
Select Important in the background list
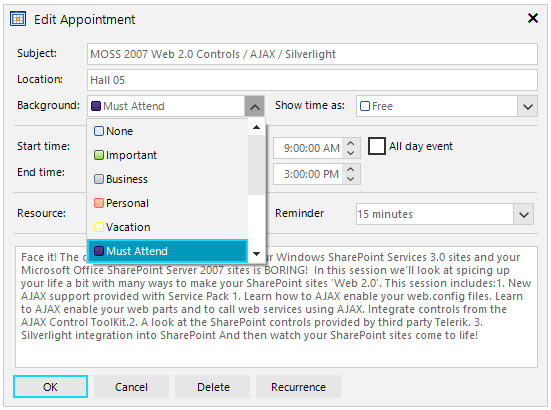(168, 155)
